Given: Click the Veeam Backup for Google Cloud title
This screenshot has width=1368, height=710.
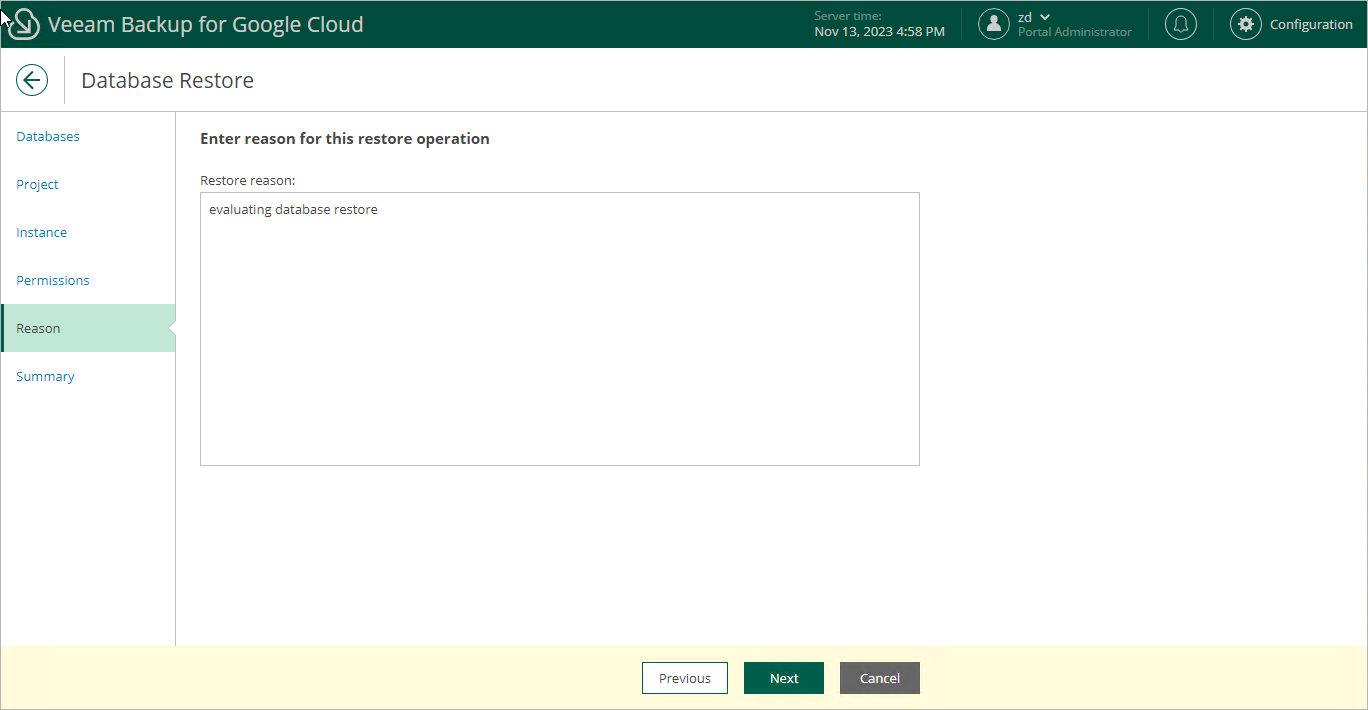Looking at the screenshot, I should coord(206,24).
